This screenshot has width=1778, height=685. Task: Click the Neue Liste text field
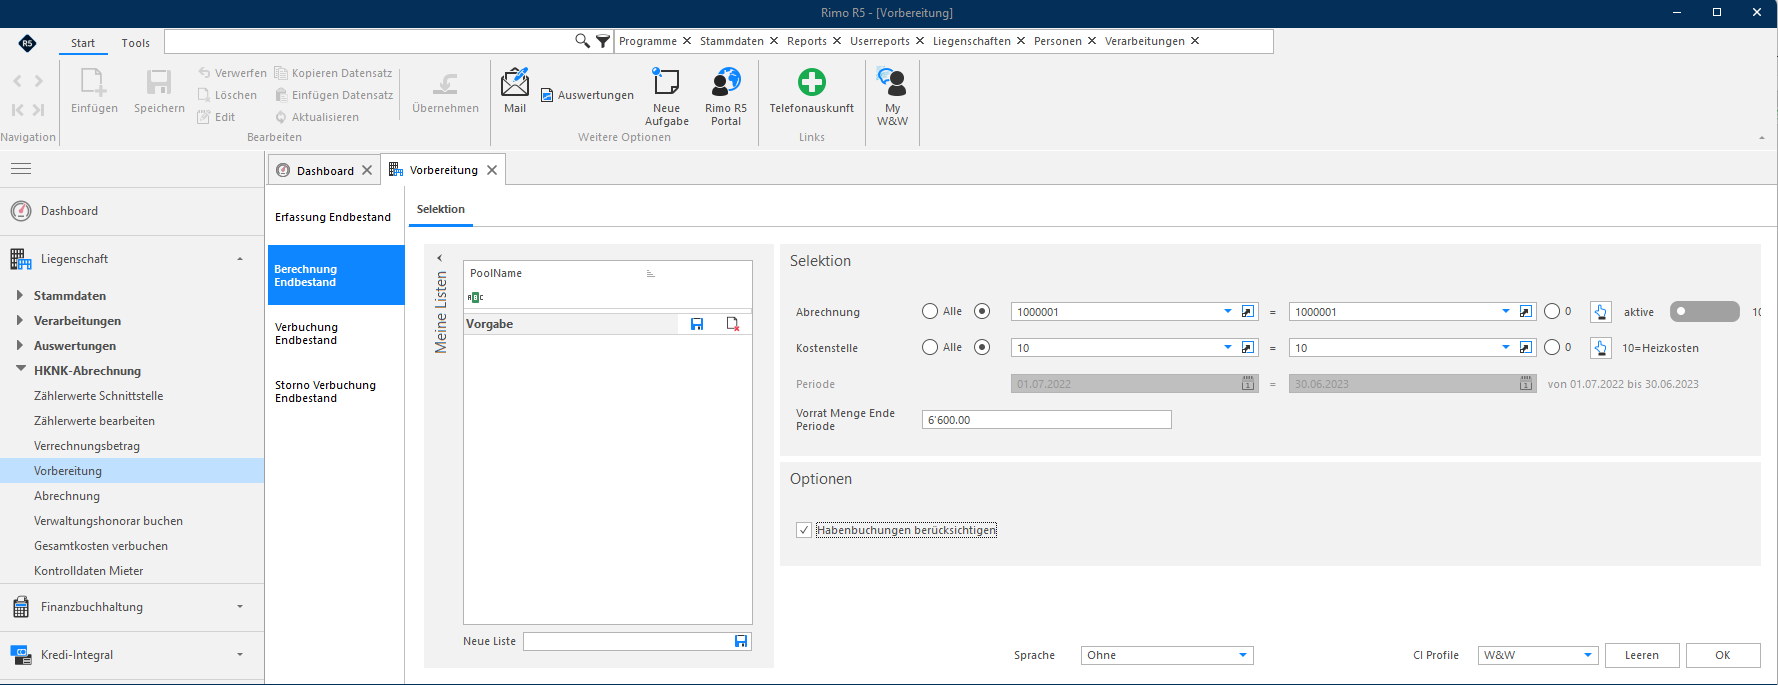point(628,641)
